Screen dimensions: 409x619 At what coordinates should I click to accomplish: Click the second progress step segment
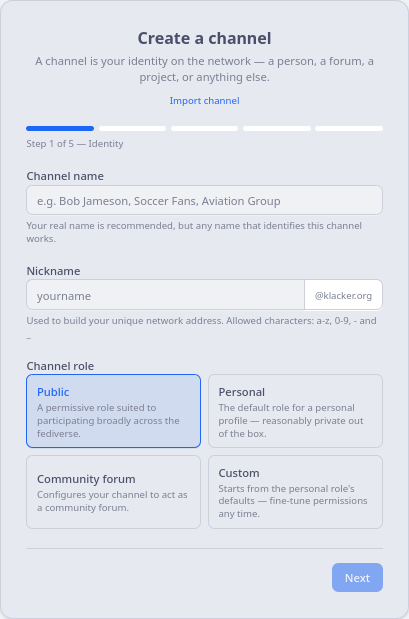133,128
